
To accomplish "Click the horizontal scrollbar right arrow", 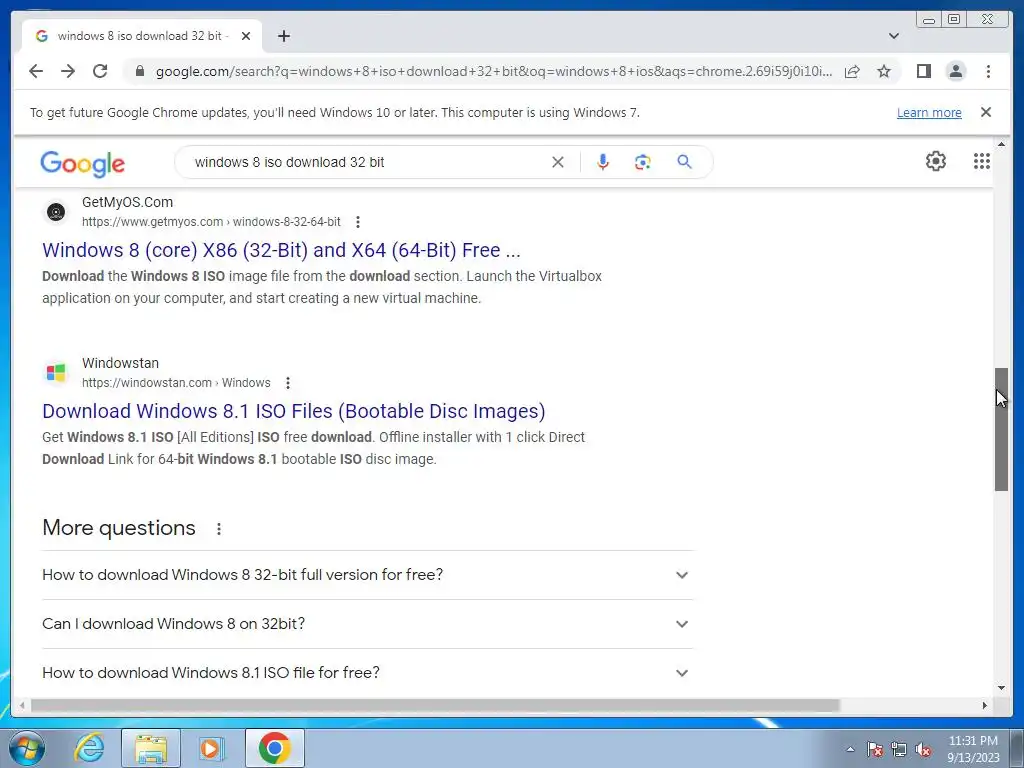I will [985, 705].
